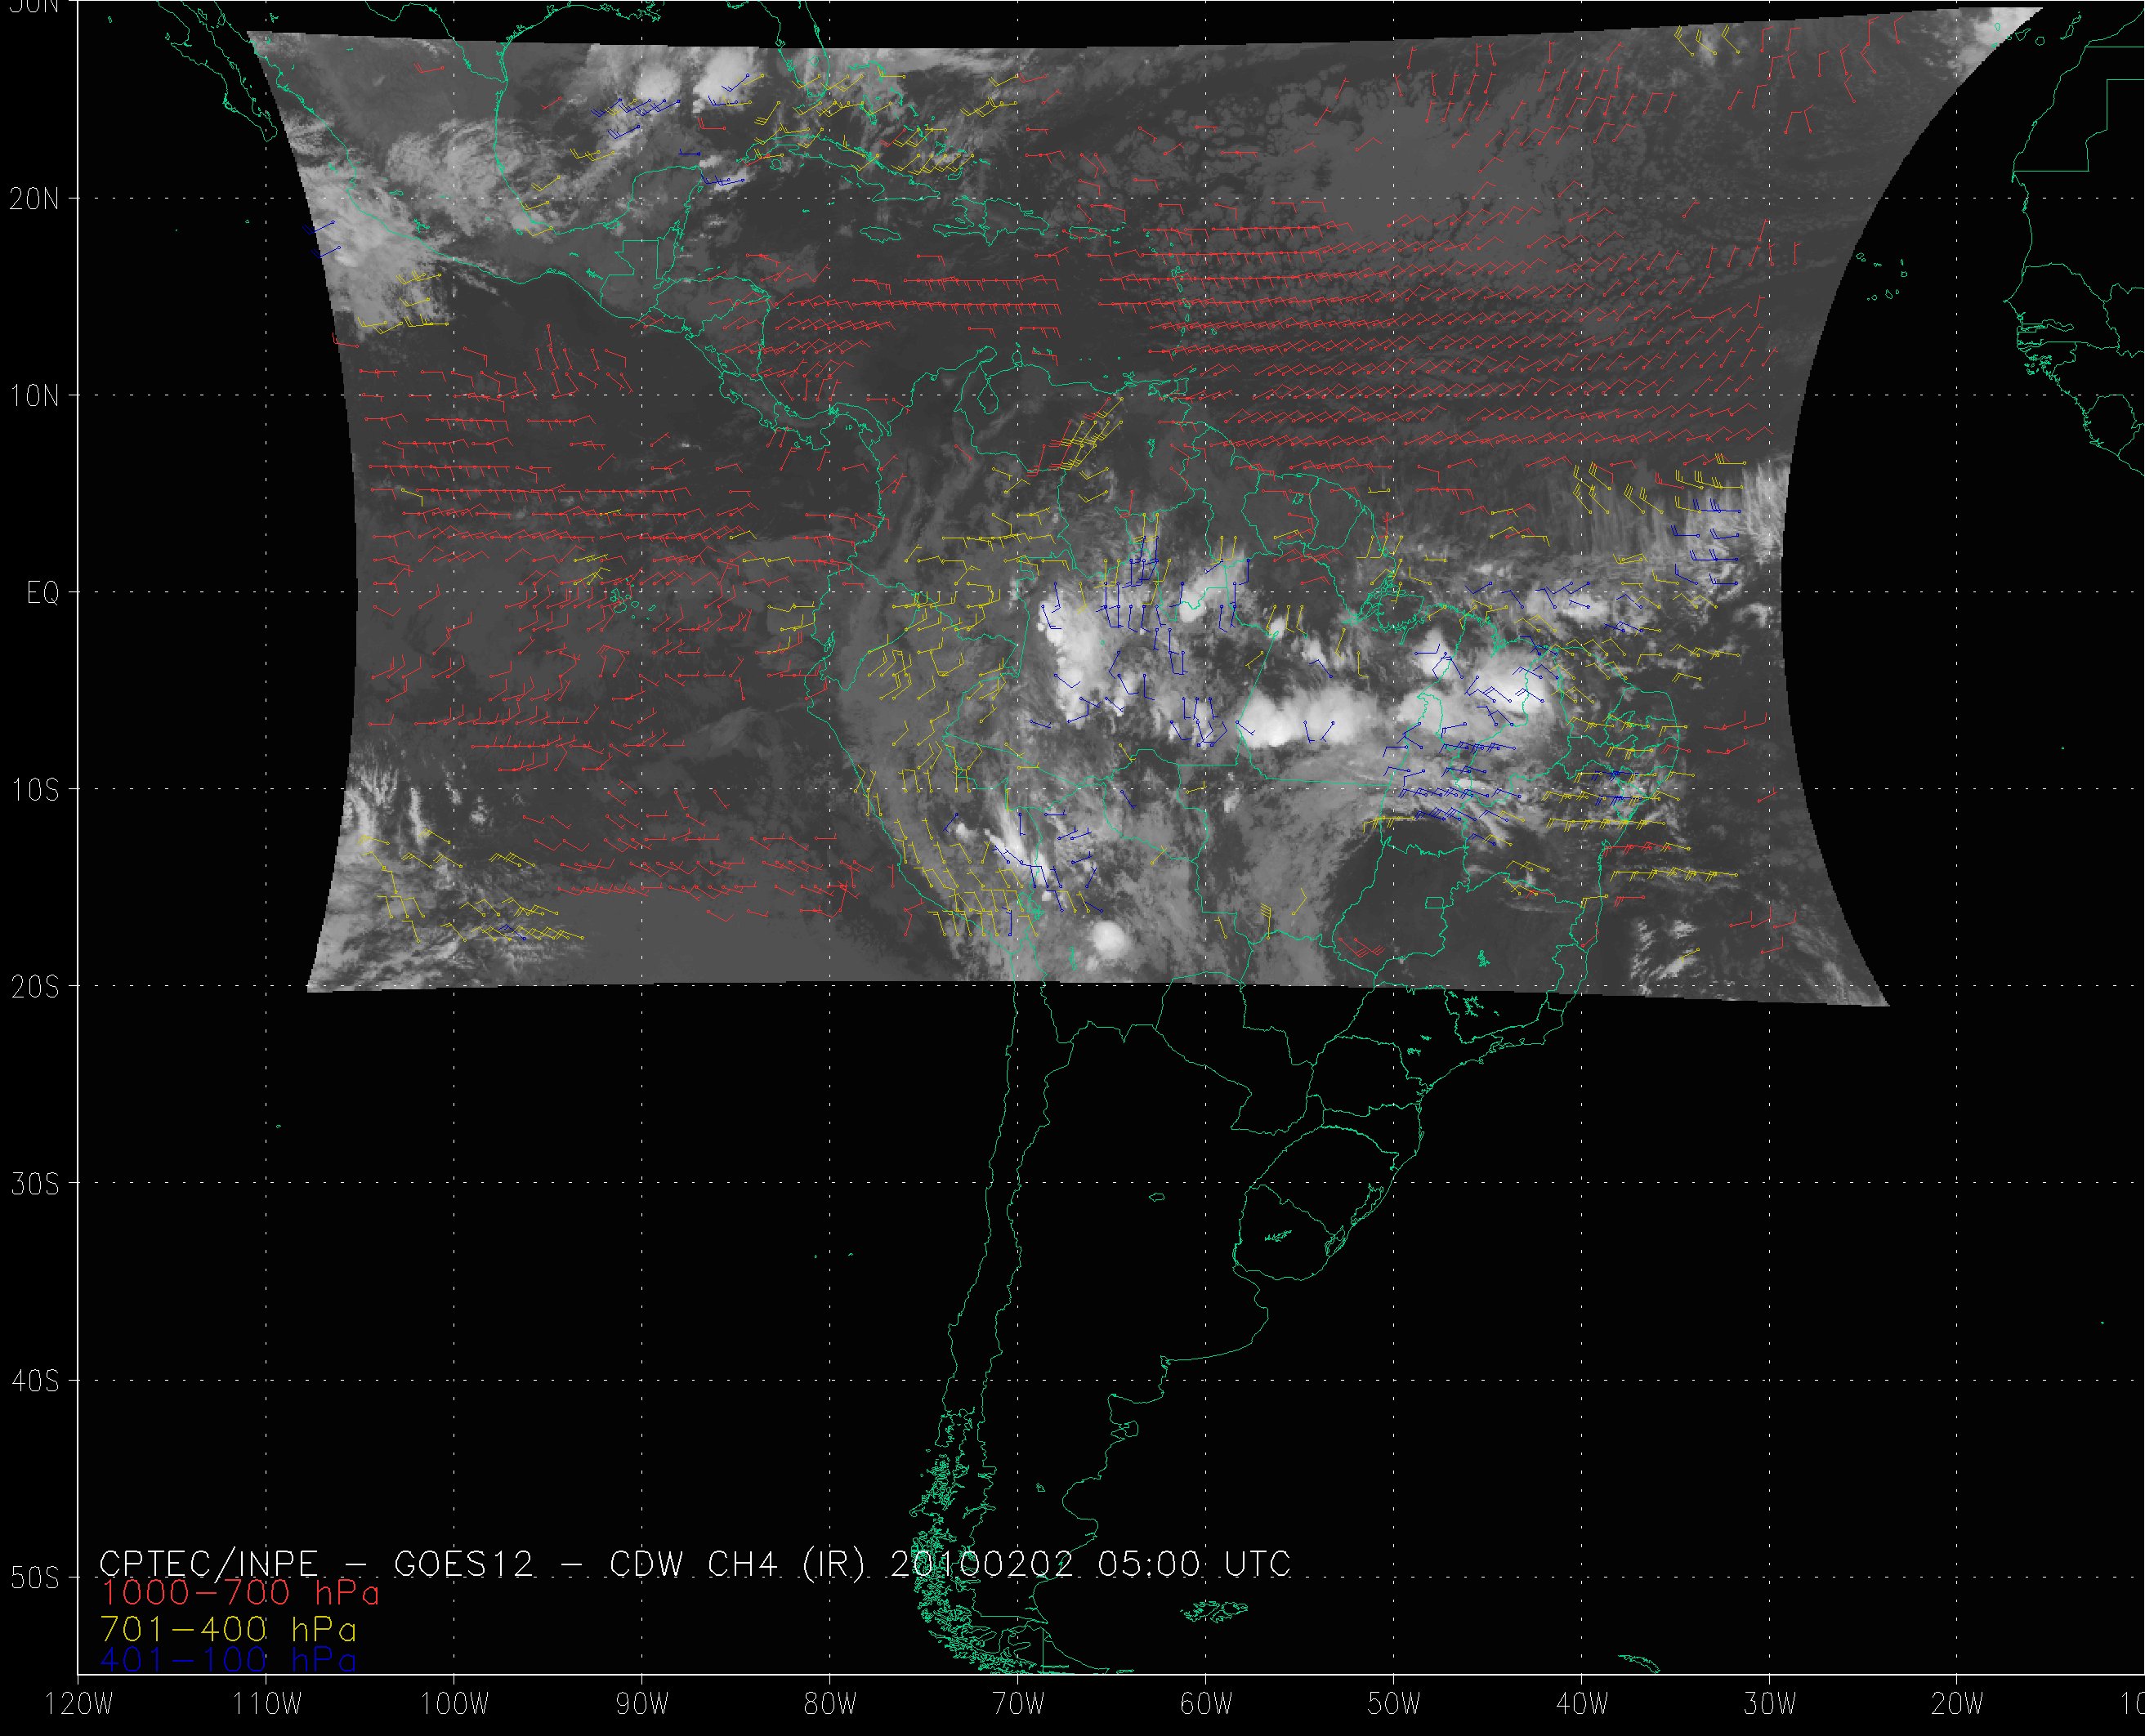Click the 10N latitude axis label
This screenshot has width=2145, height=1736.
click(35, 396)
